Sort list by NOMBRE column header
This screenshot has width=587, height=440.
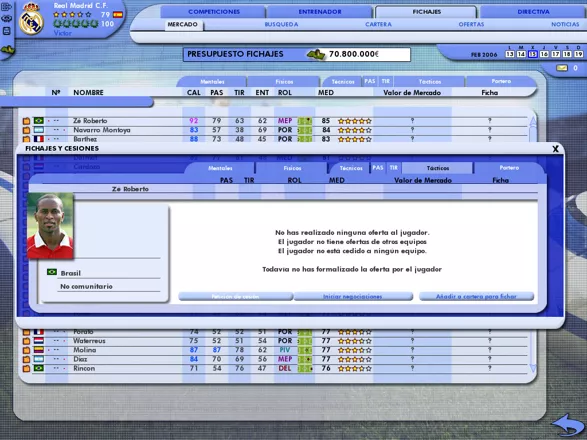click(x=88, y=92)
